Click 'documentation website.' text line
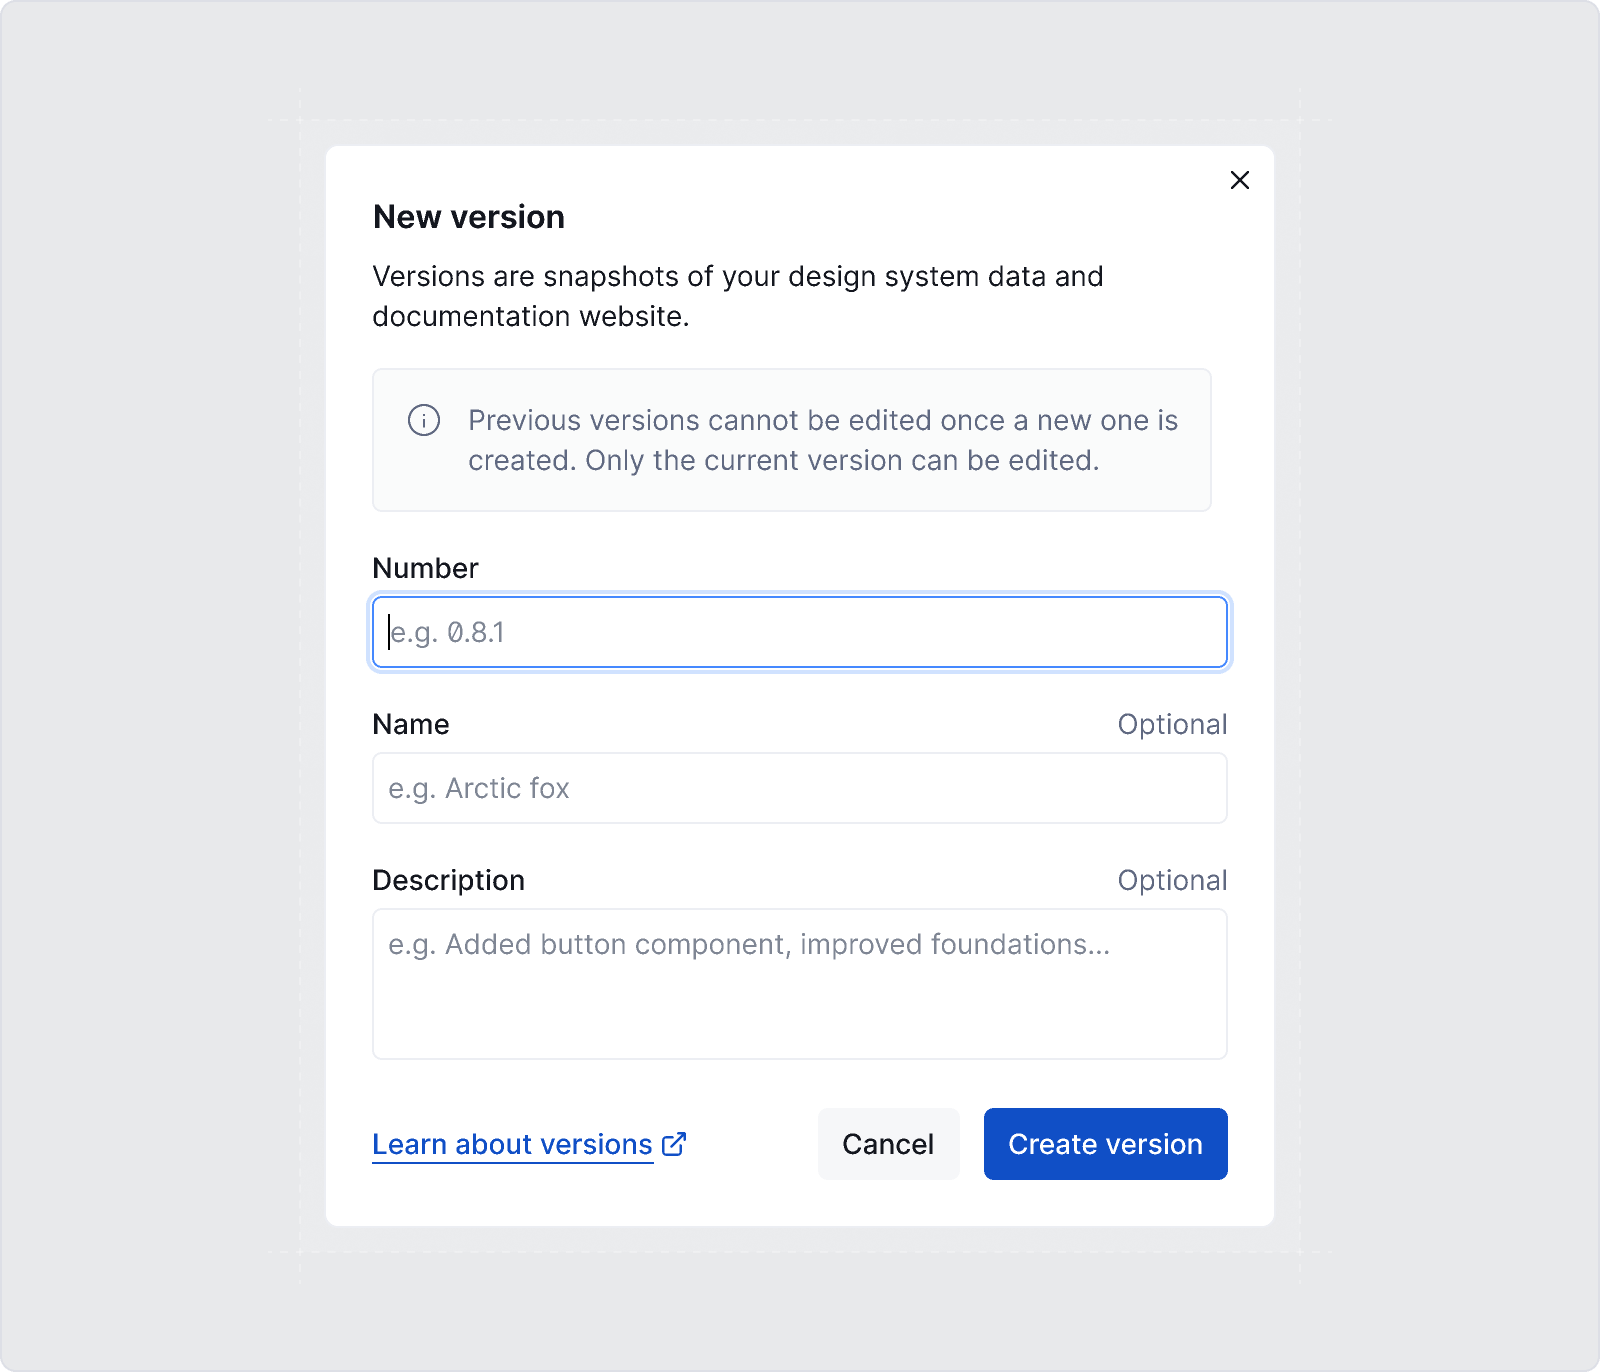 coord(530,316)
